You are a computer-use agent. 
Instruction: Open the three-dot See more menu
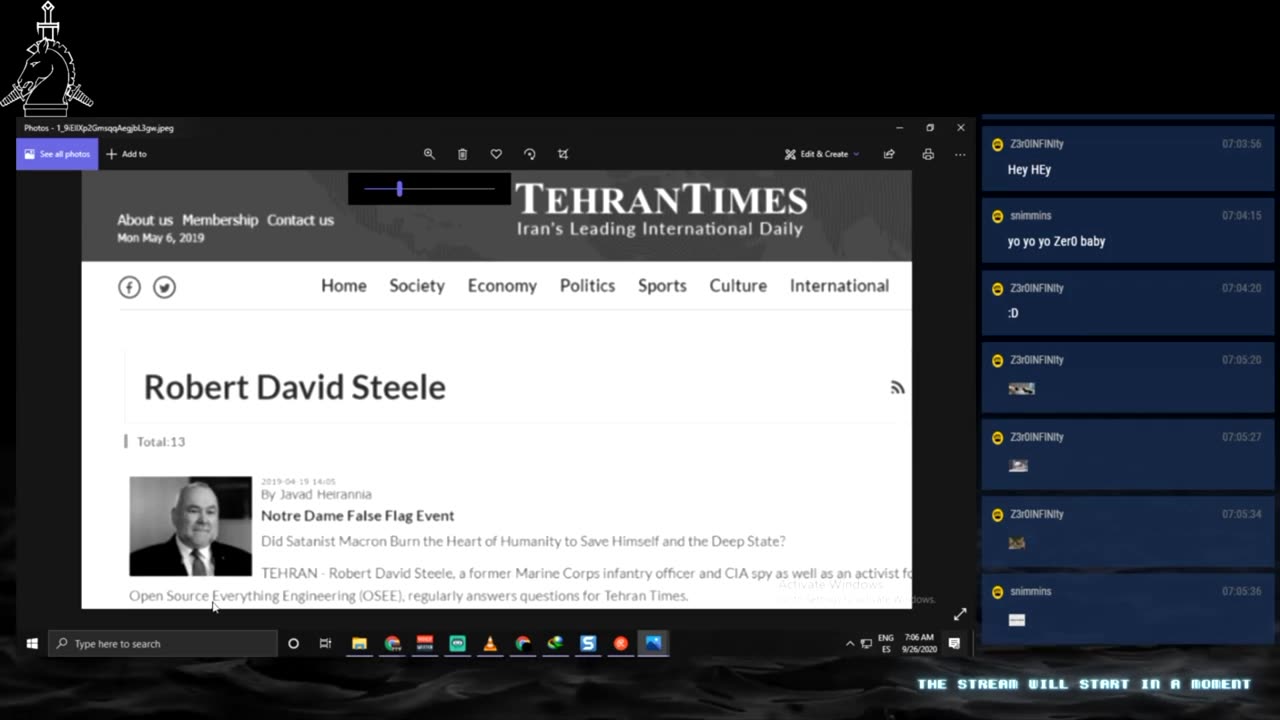click(960, 154)
